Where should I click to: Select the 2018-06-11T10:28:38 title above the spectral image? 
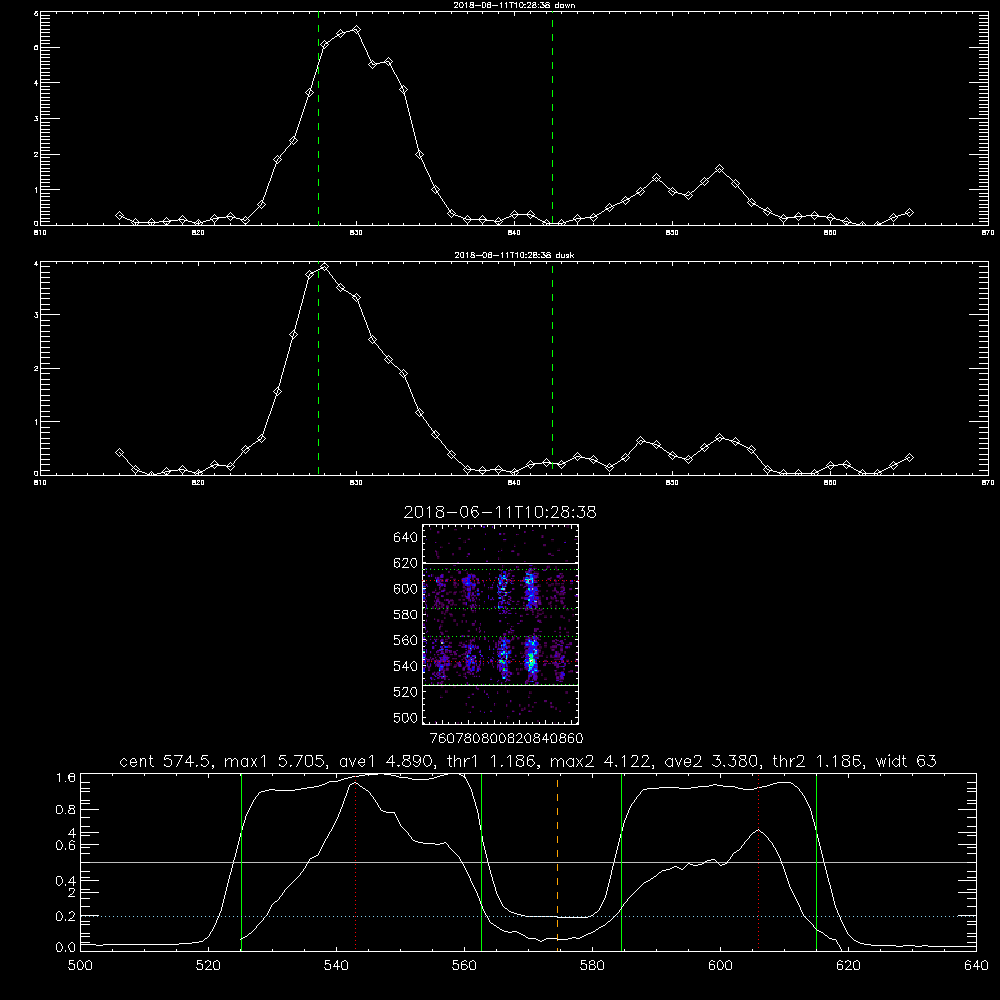coord(500,512)
